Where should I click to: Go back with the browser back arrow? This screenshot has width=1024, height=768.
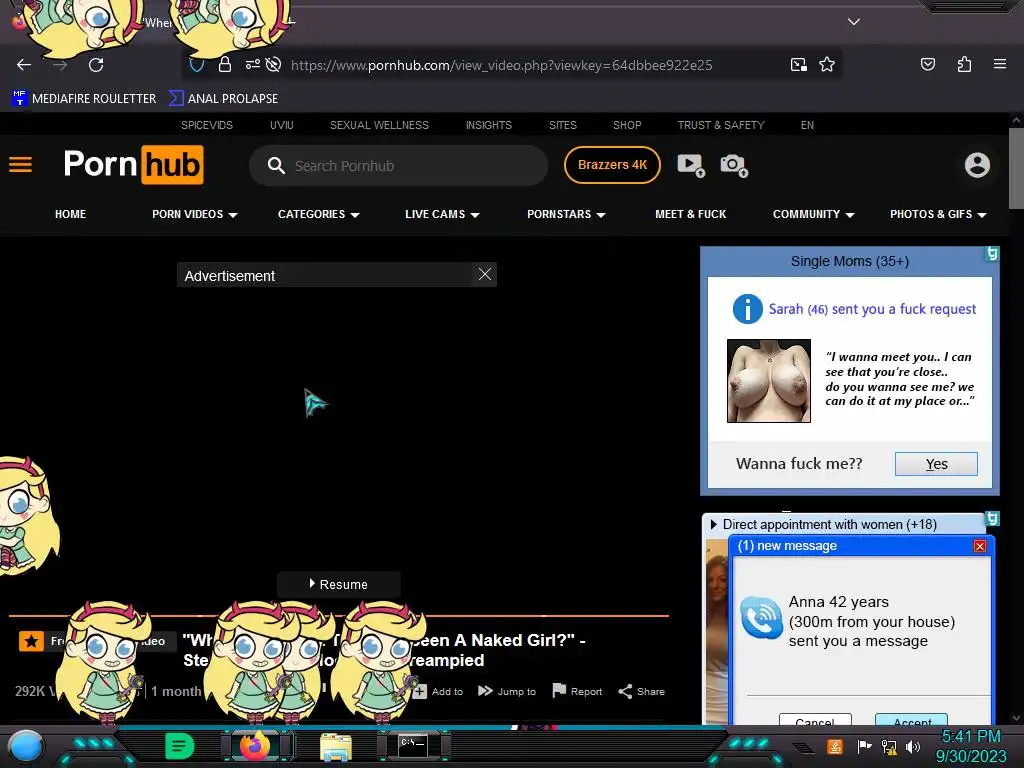coord(24,65)
